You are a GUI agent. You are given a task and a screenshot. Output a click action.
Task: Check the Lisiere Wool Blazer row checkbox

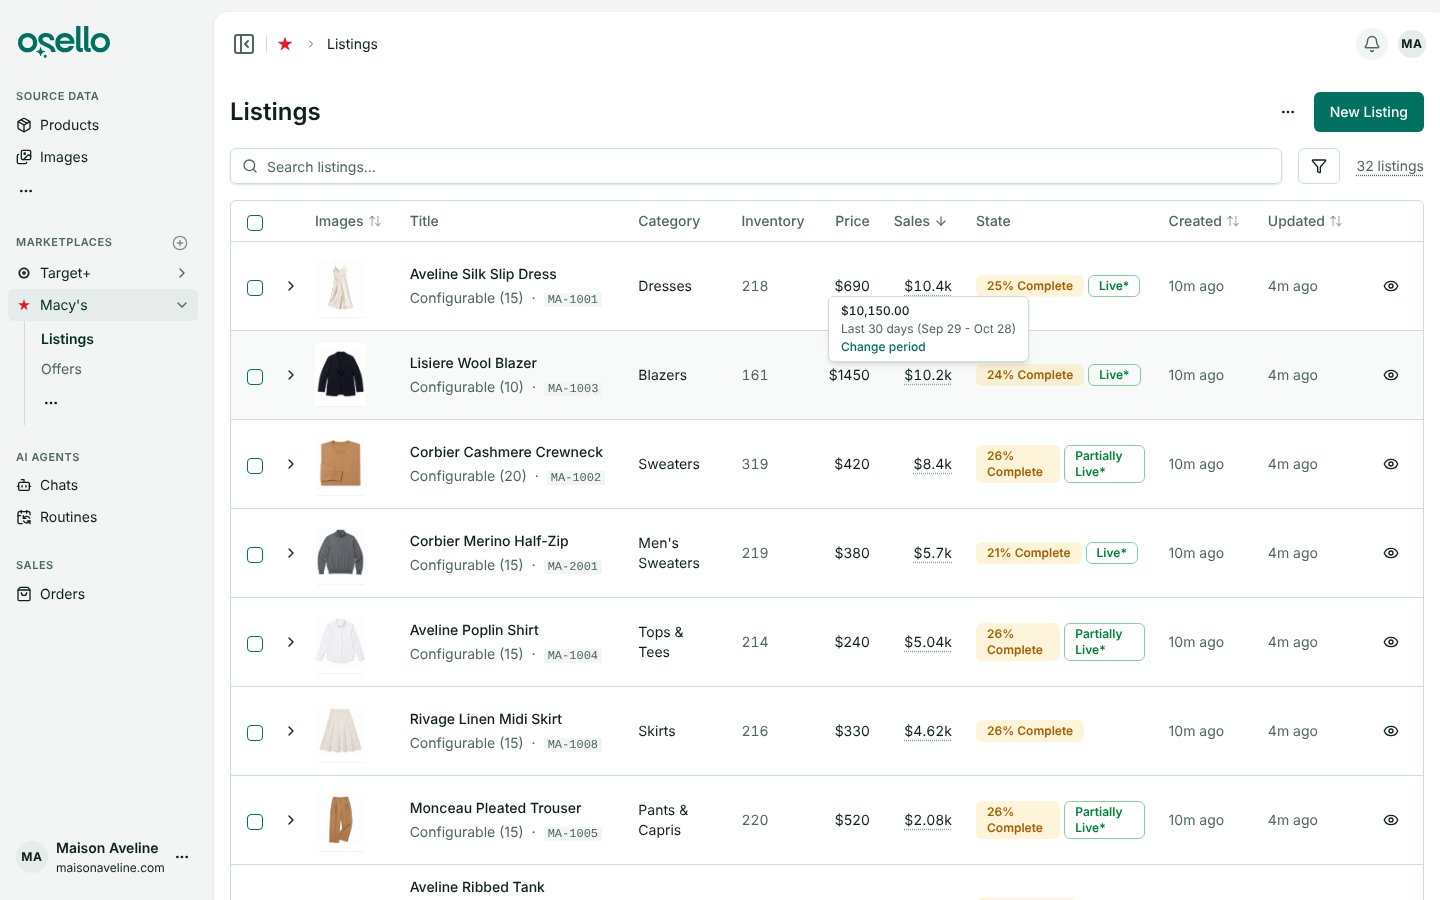tap(255, 376)
